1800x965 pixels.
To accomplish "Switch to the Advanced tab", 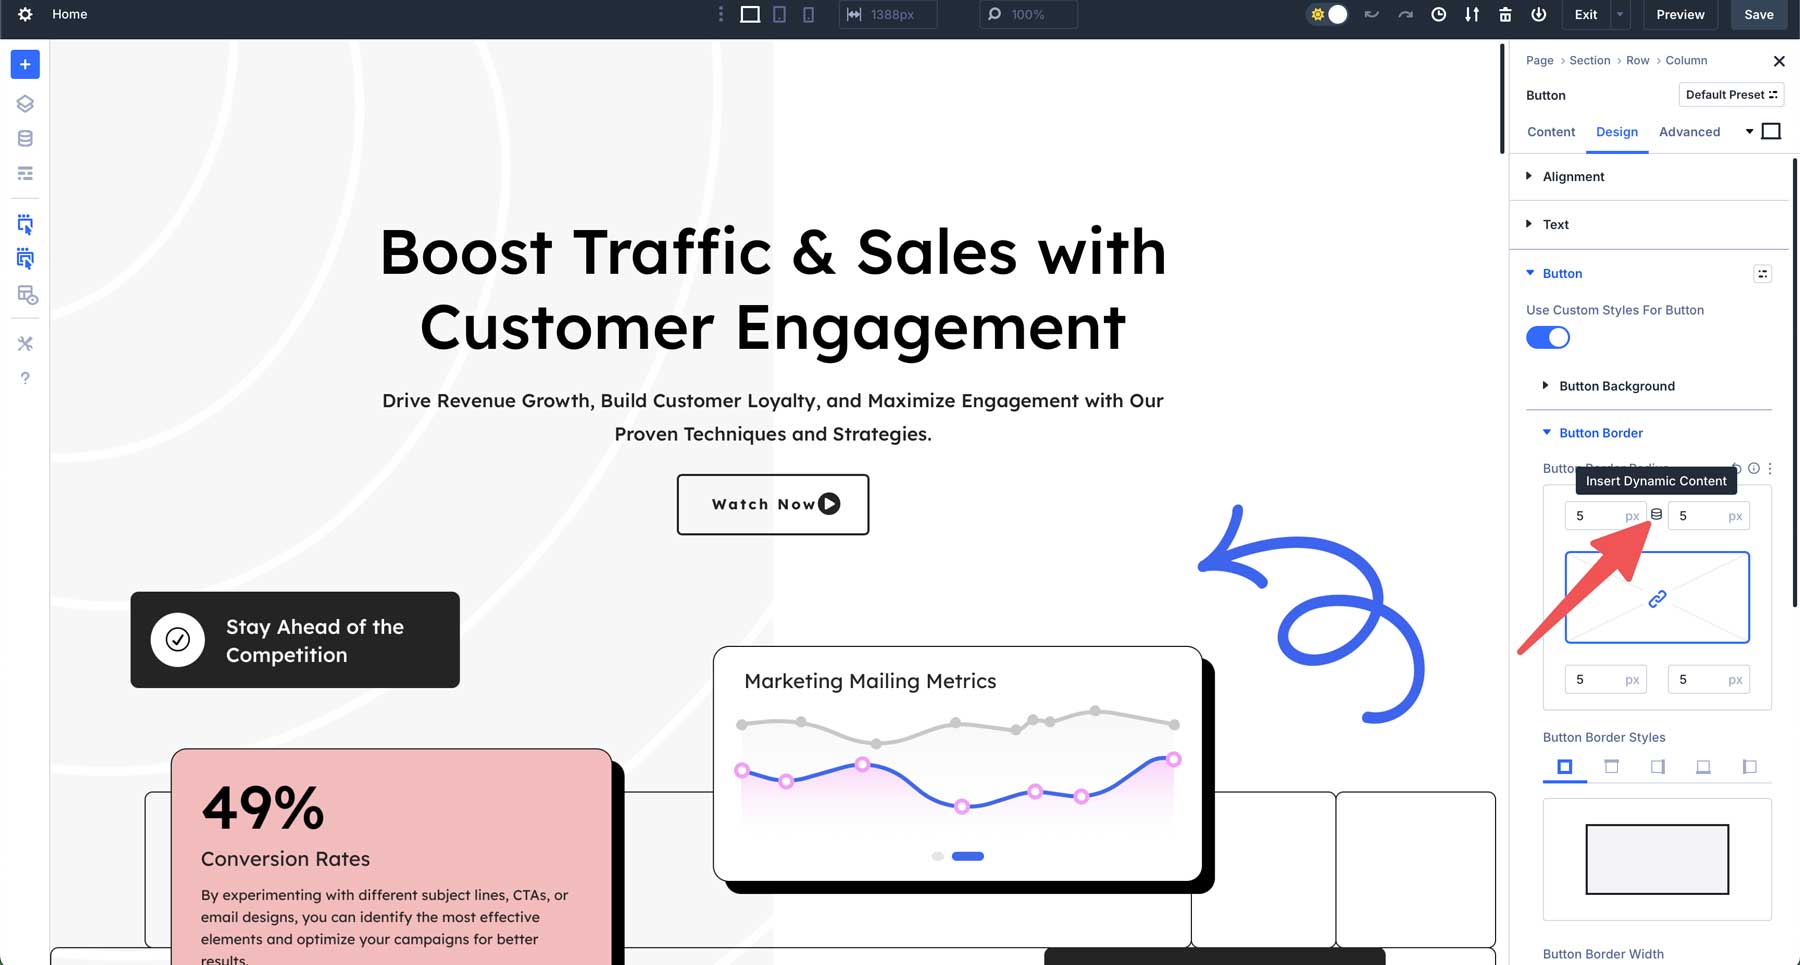I will (x=1690, y=131).
